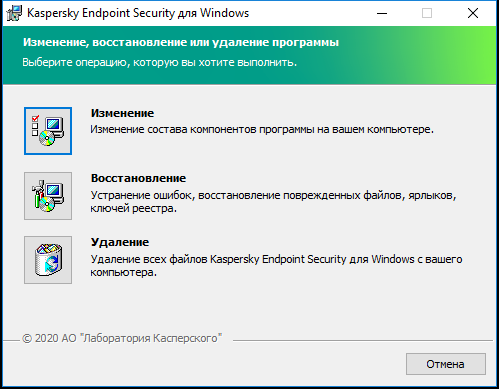Open the installer icon in title bar
The image size is (499, 389).
(14, 13)
